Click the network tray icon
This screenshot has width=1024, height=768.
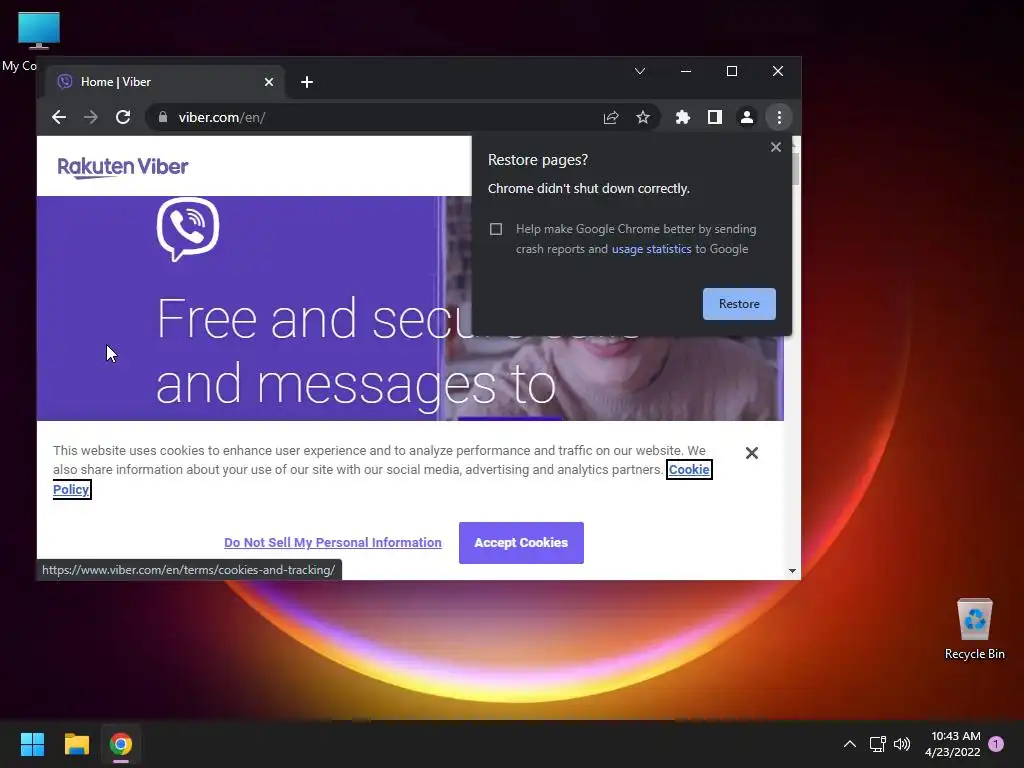pos(877,744)
